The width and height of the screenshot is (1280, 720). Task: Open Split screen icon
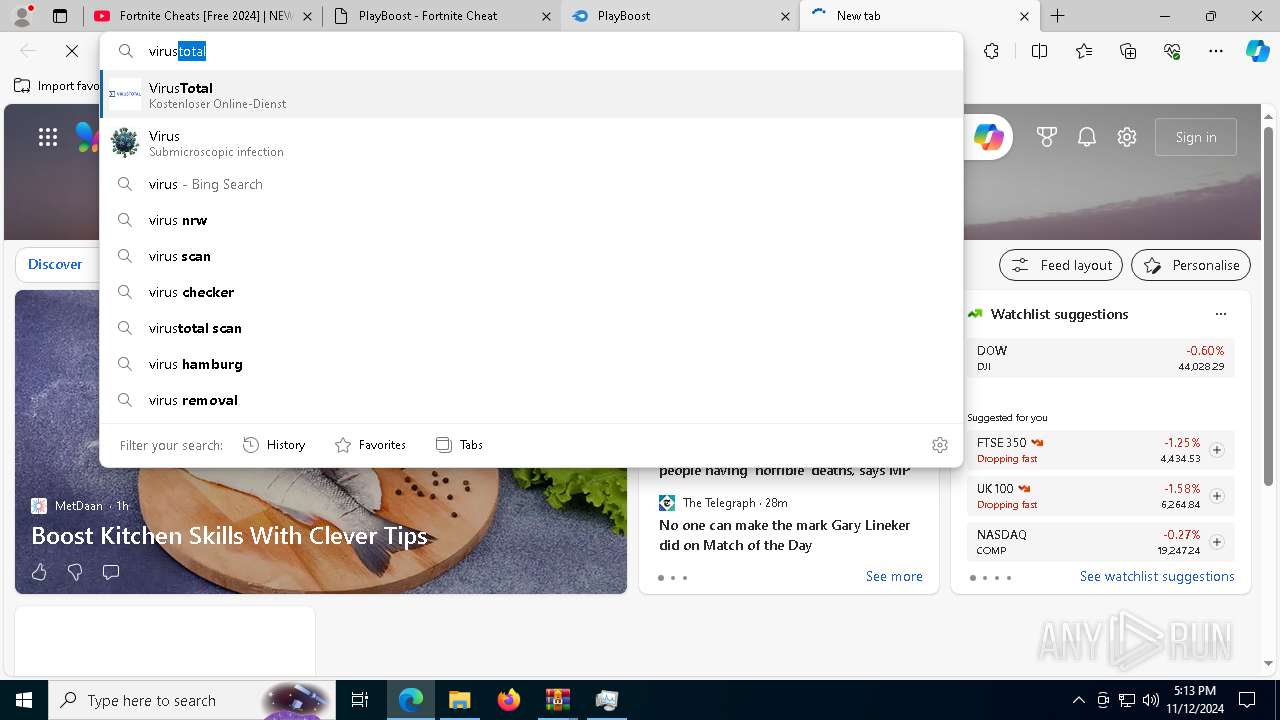click(x=1039, y=51)
